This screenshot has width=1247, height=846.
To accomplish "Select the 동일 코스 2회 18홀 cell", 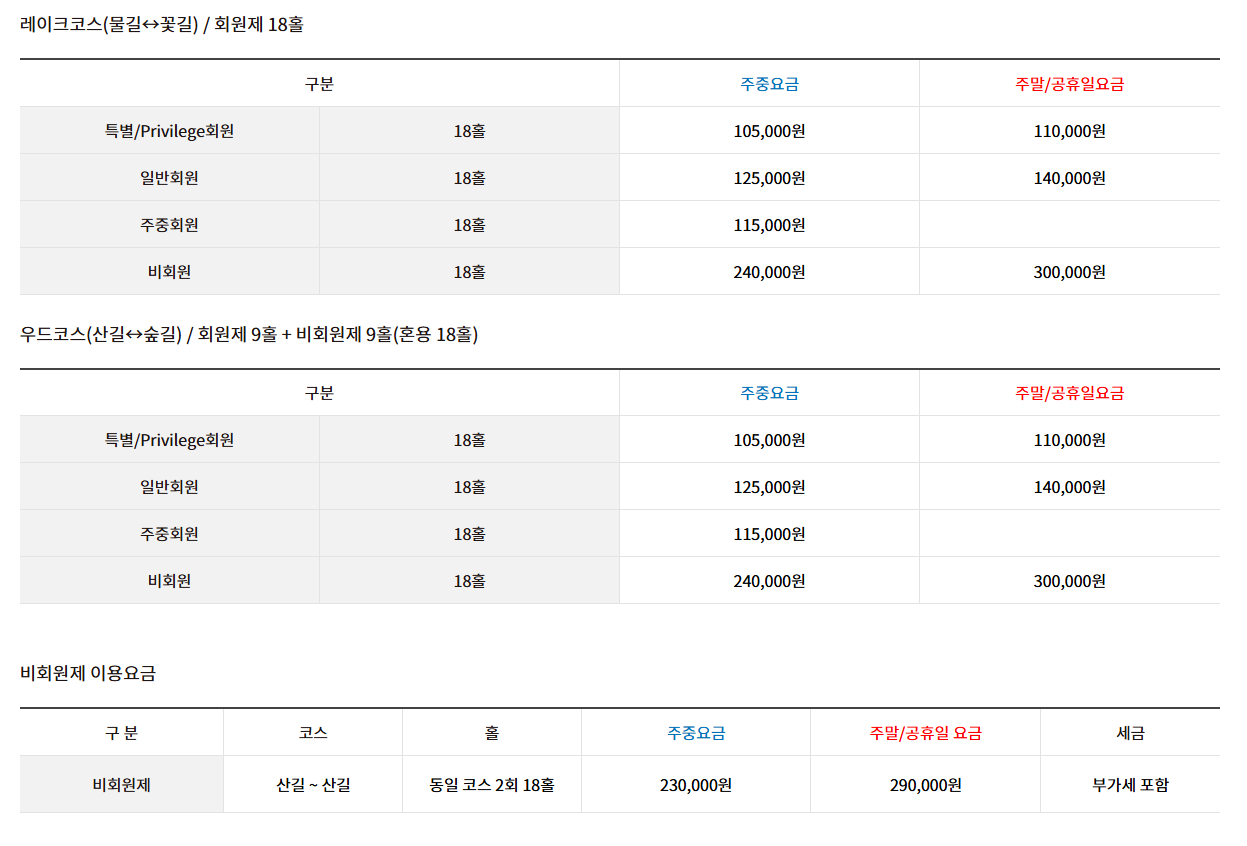I will pyautogui.click(x=492, y=785).
